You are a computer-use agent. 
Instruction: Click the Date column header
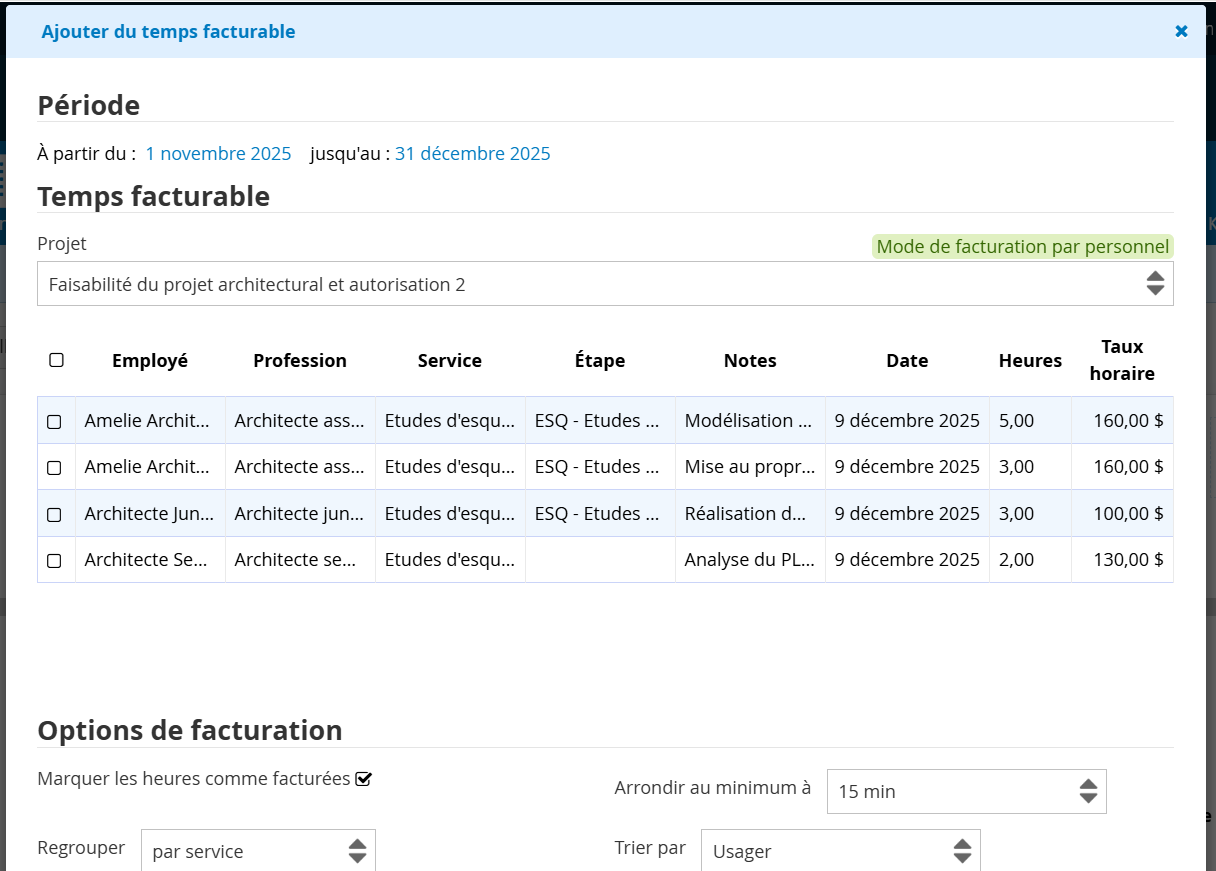coord(907,361)
